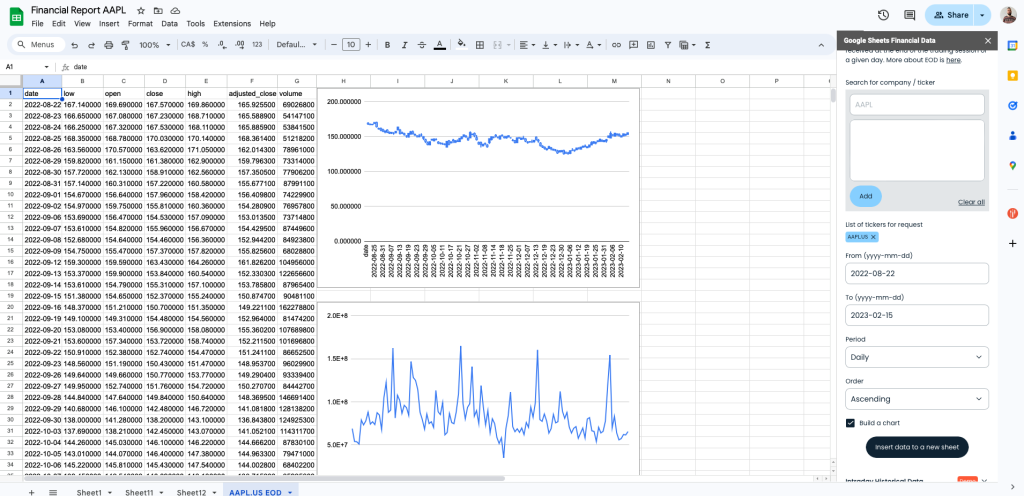Remove the AAPL.US ticker chip

click(873, 237)
